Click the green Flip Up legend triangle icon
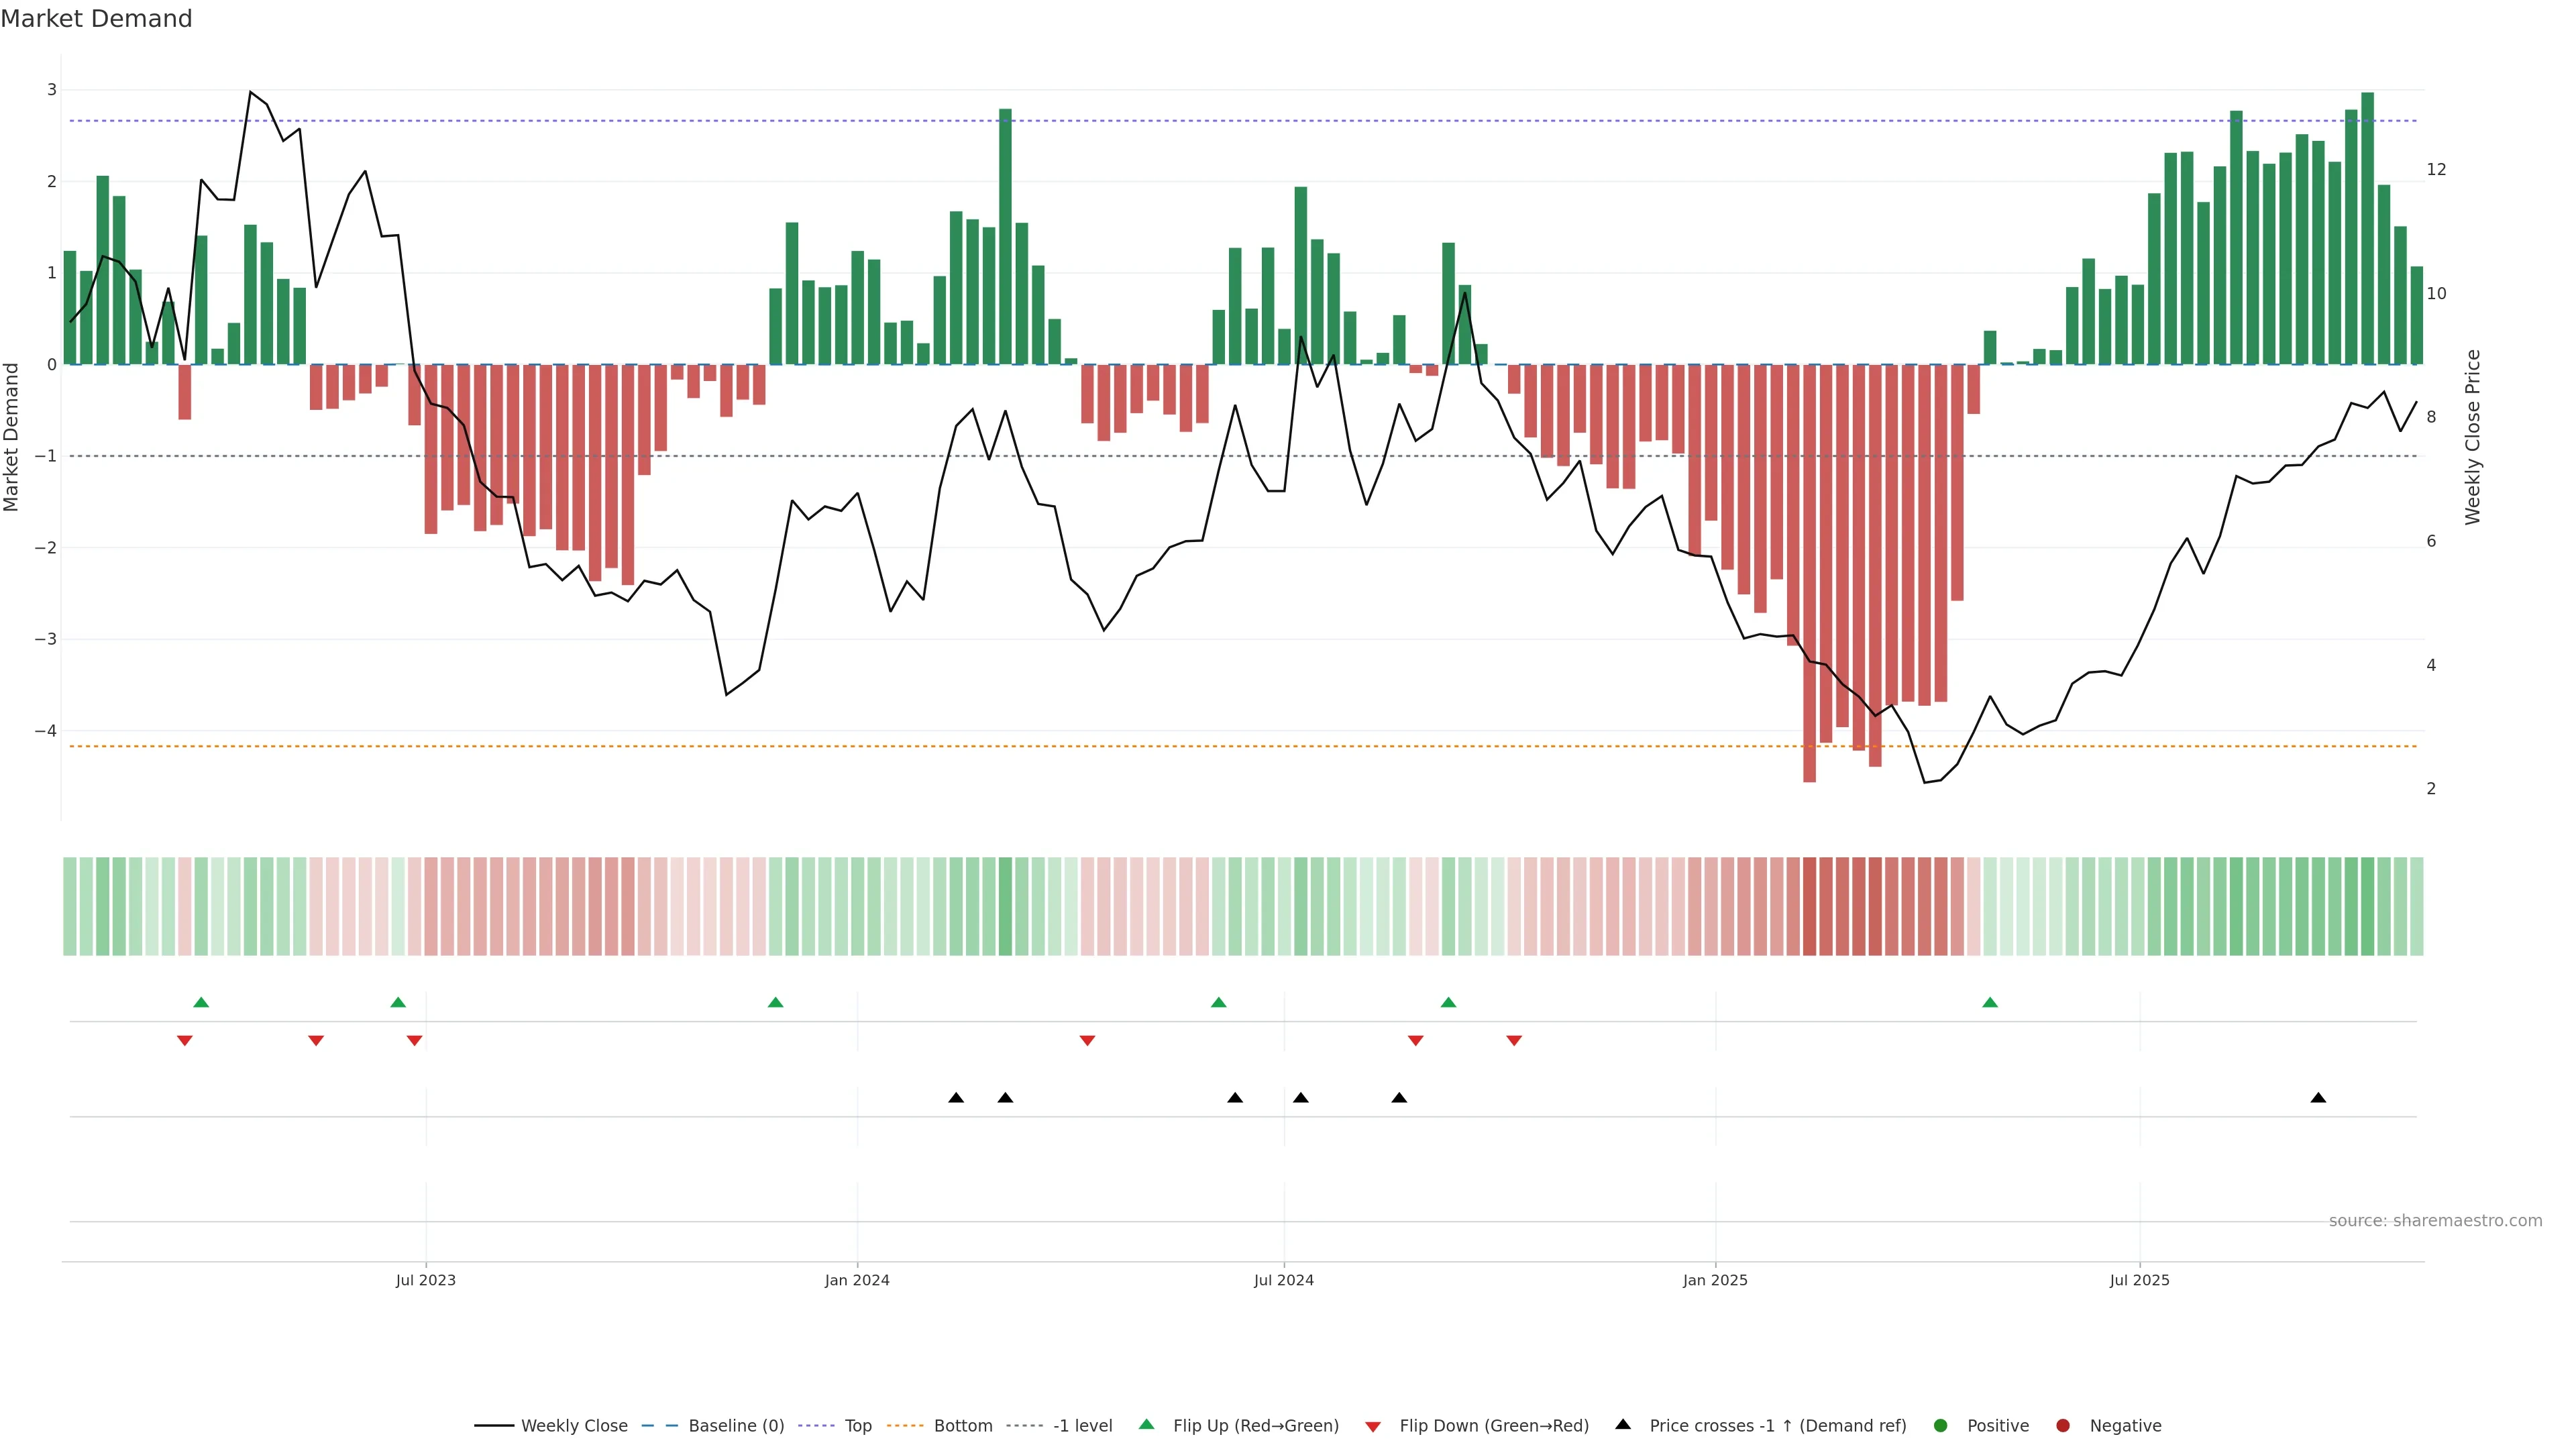This screenshot has width=2576, height=1449. point(1146,1425)
